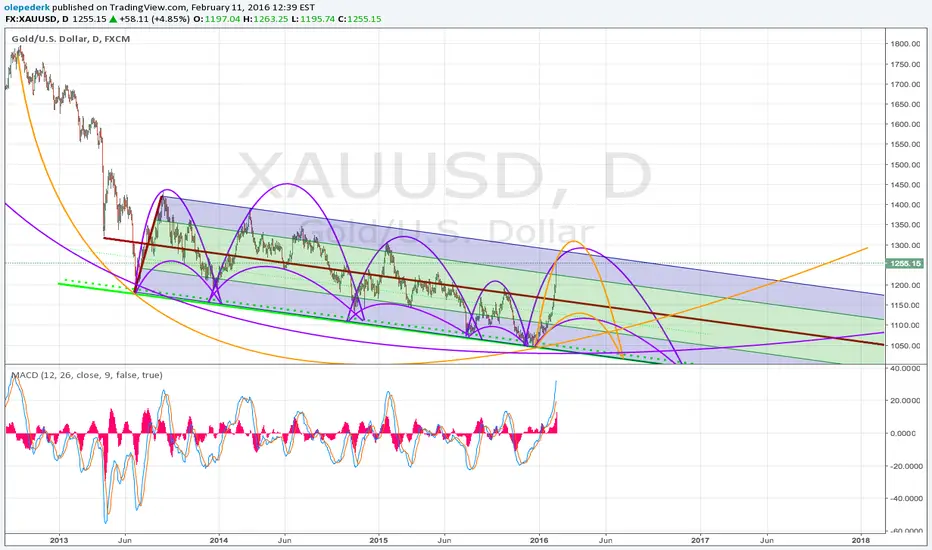The width and height of the screenshot is (932, 550).
Task: Select the FX:XAUUSD, D symbol text
Action: (37, 19)
